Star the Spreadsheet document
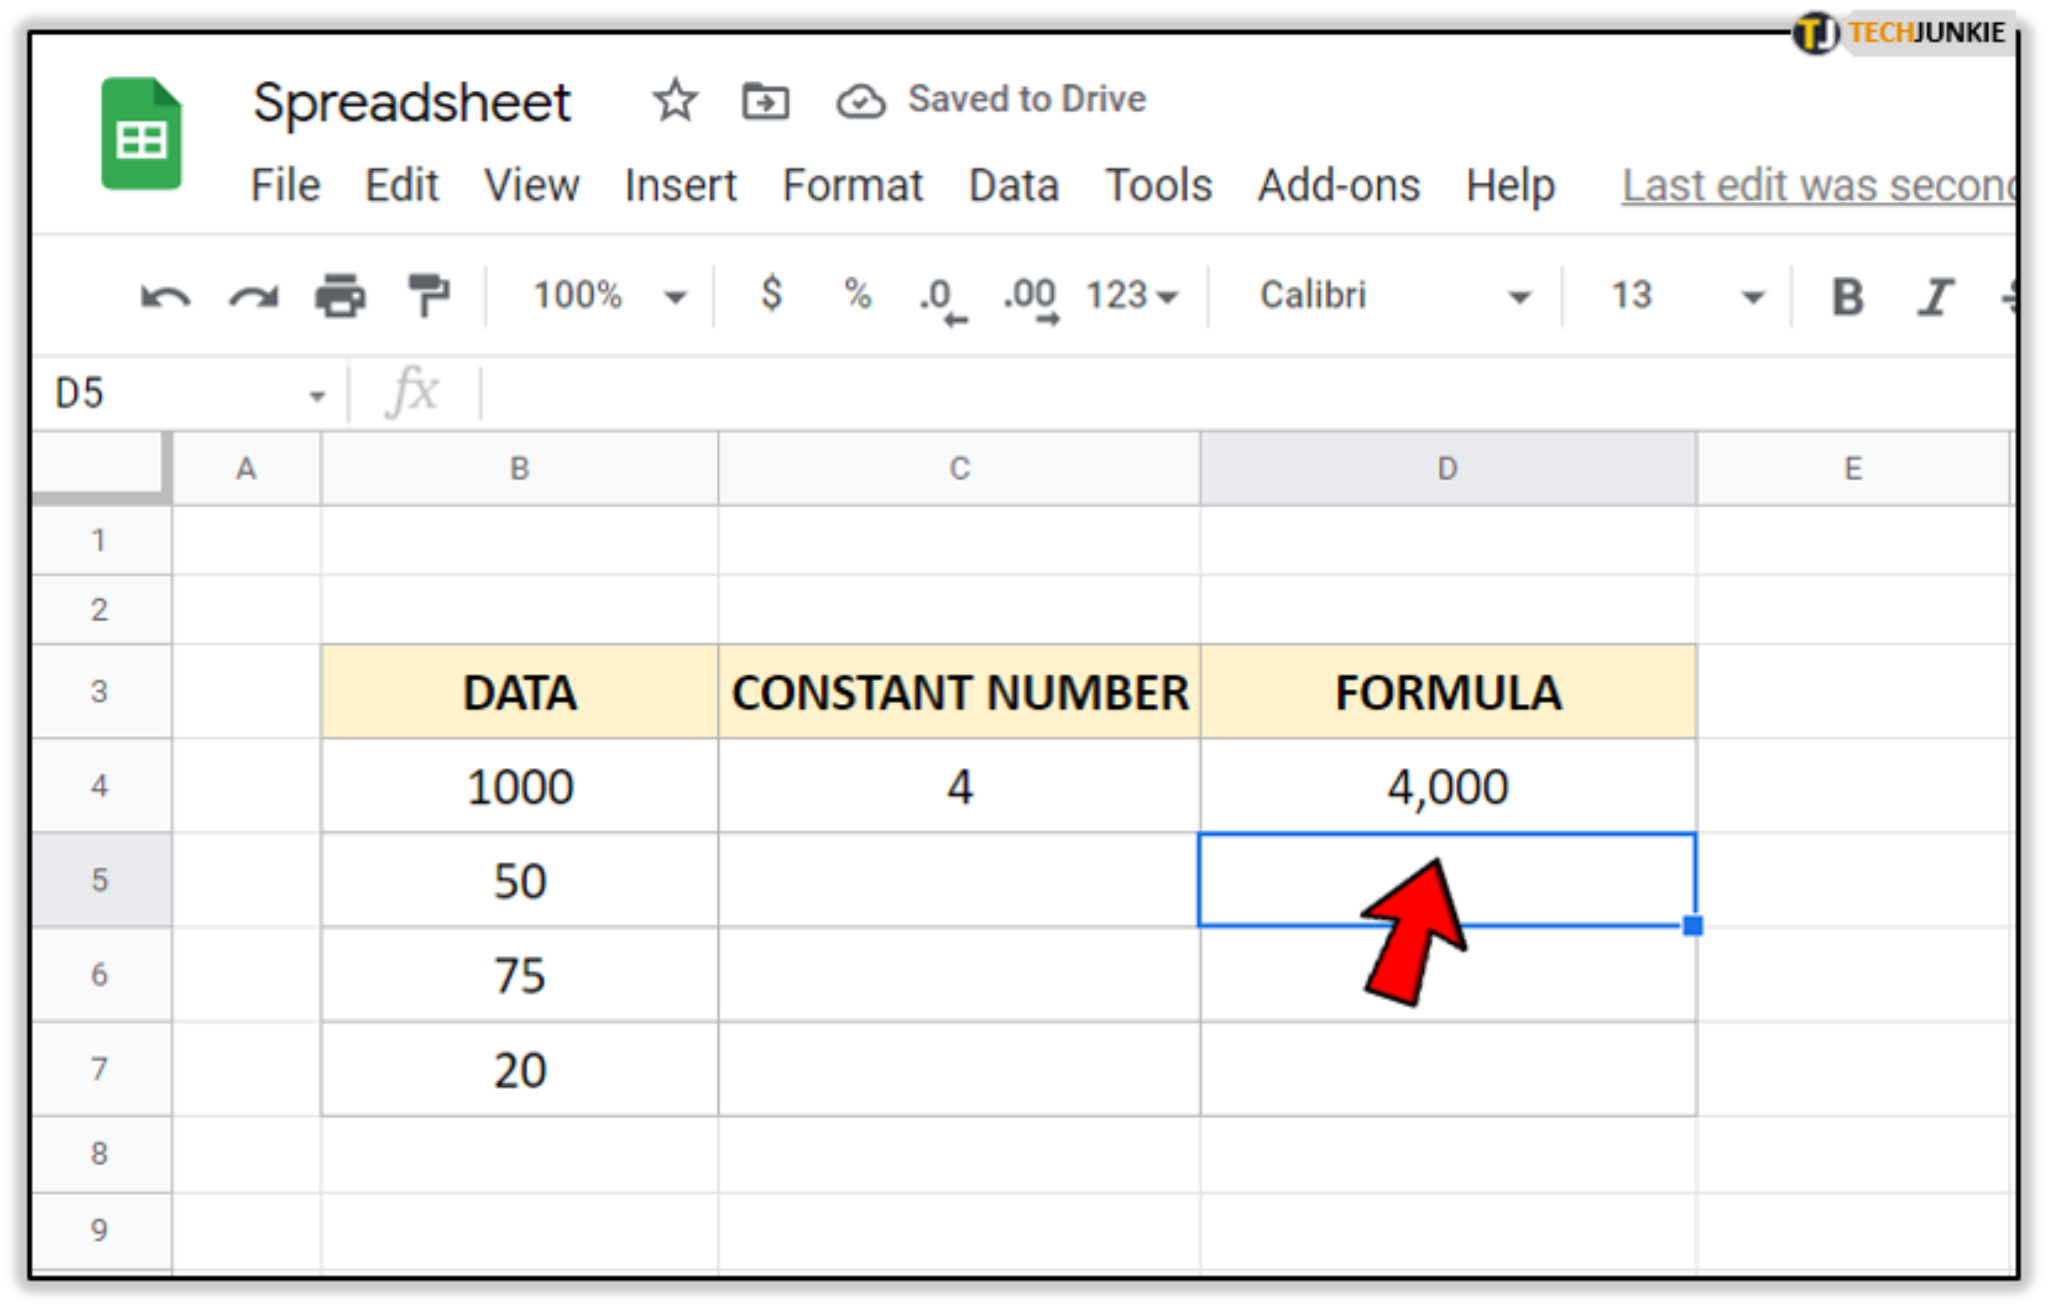This screenshot has height=1308, width=2048. 674,99
